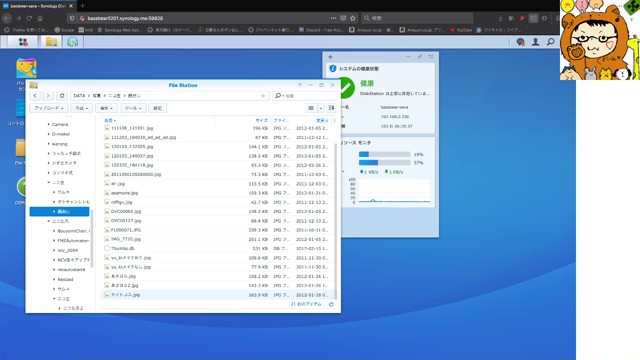Toggle the pin on the widget panel
Screen dimensions: 640x360
point(420,57)
